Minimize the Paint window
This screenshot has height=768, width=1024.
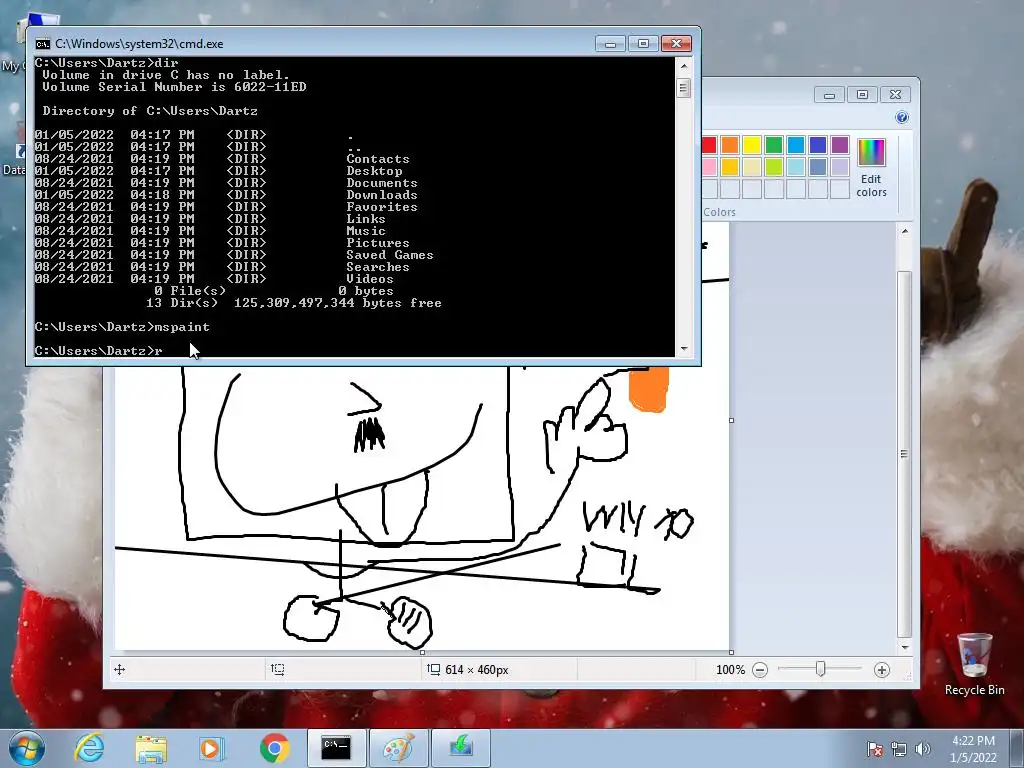pyautogui.click(x=829, y=95)
